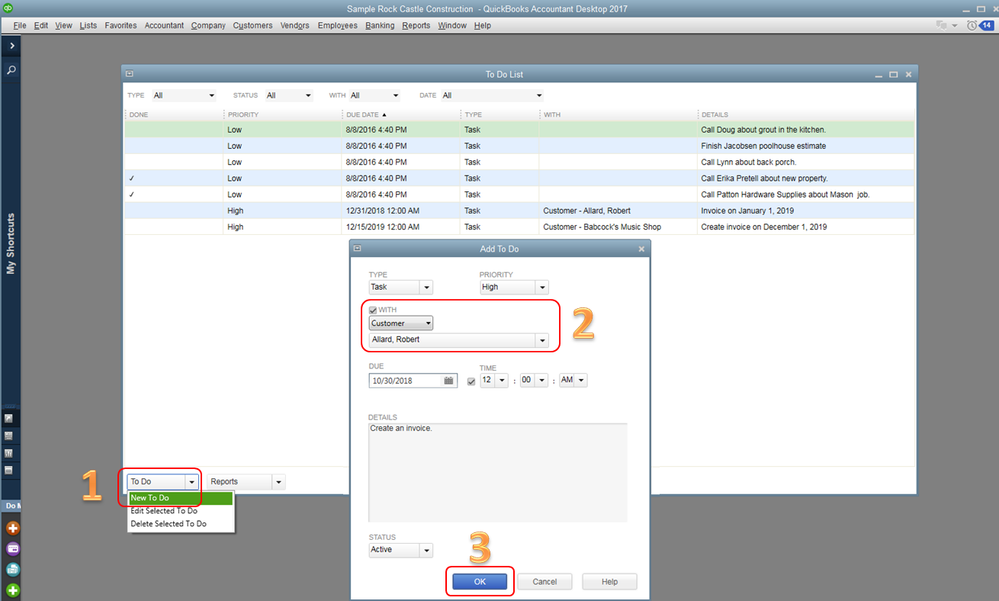Select the row 'Create invoice on December 1, 2019'
999x601 pixels.
tap(519, 227)
